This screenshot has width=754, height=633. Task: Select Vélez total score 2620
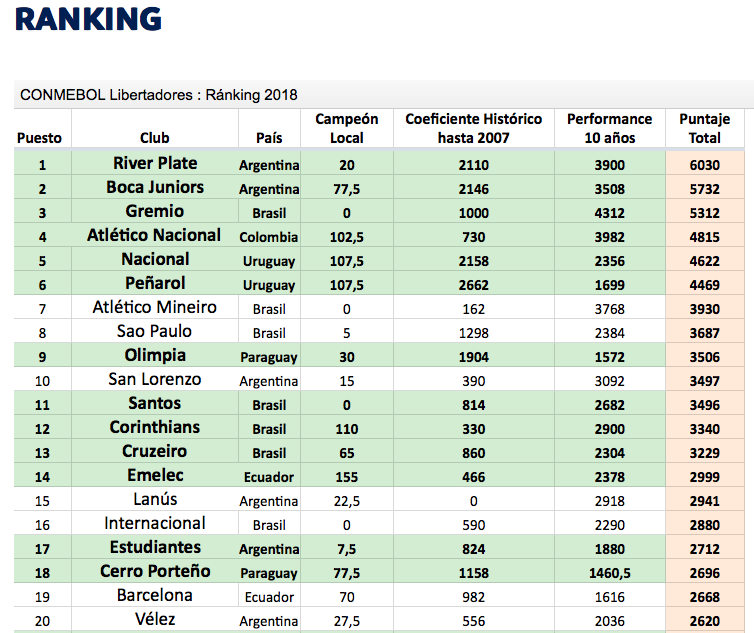pos(705,621)
